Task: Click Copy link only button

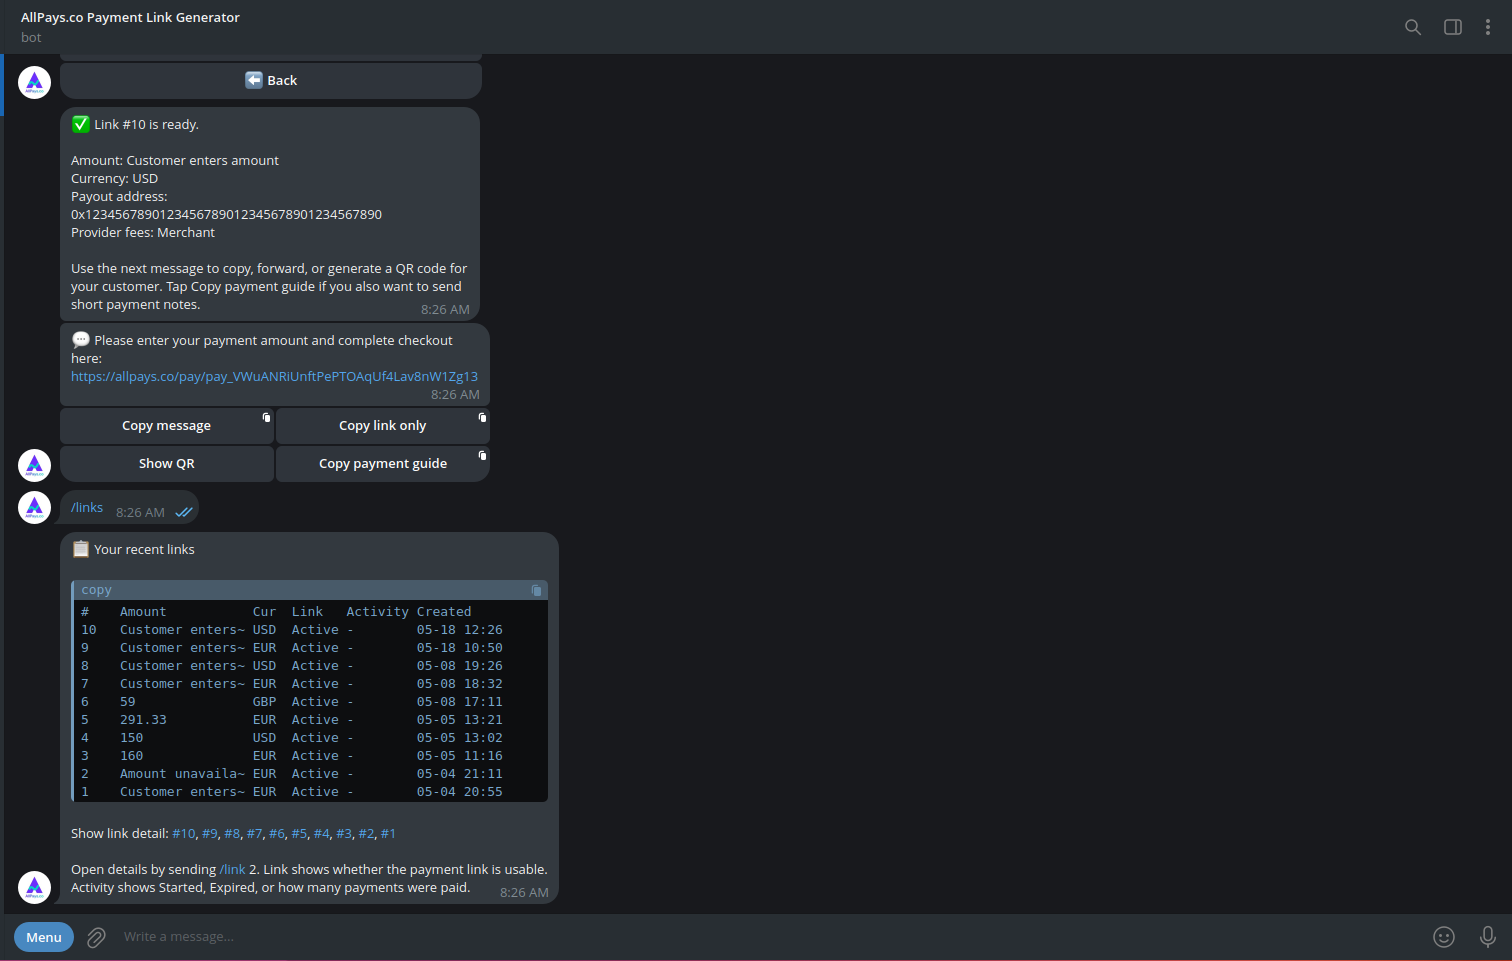Action: (383, 425)
